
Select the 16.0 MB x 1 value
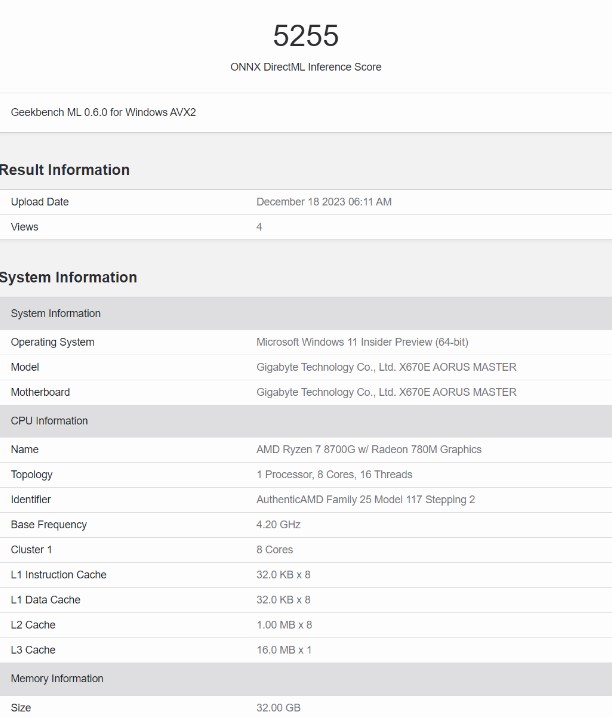[x=284, y=650]
